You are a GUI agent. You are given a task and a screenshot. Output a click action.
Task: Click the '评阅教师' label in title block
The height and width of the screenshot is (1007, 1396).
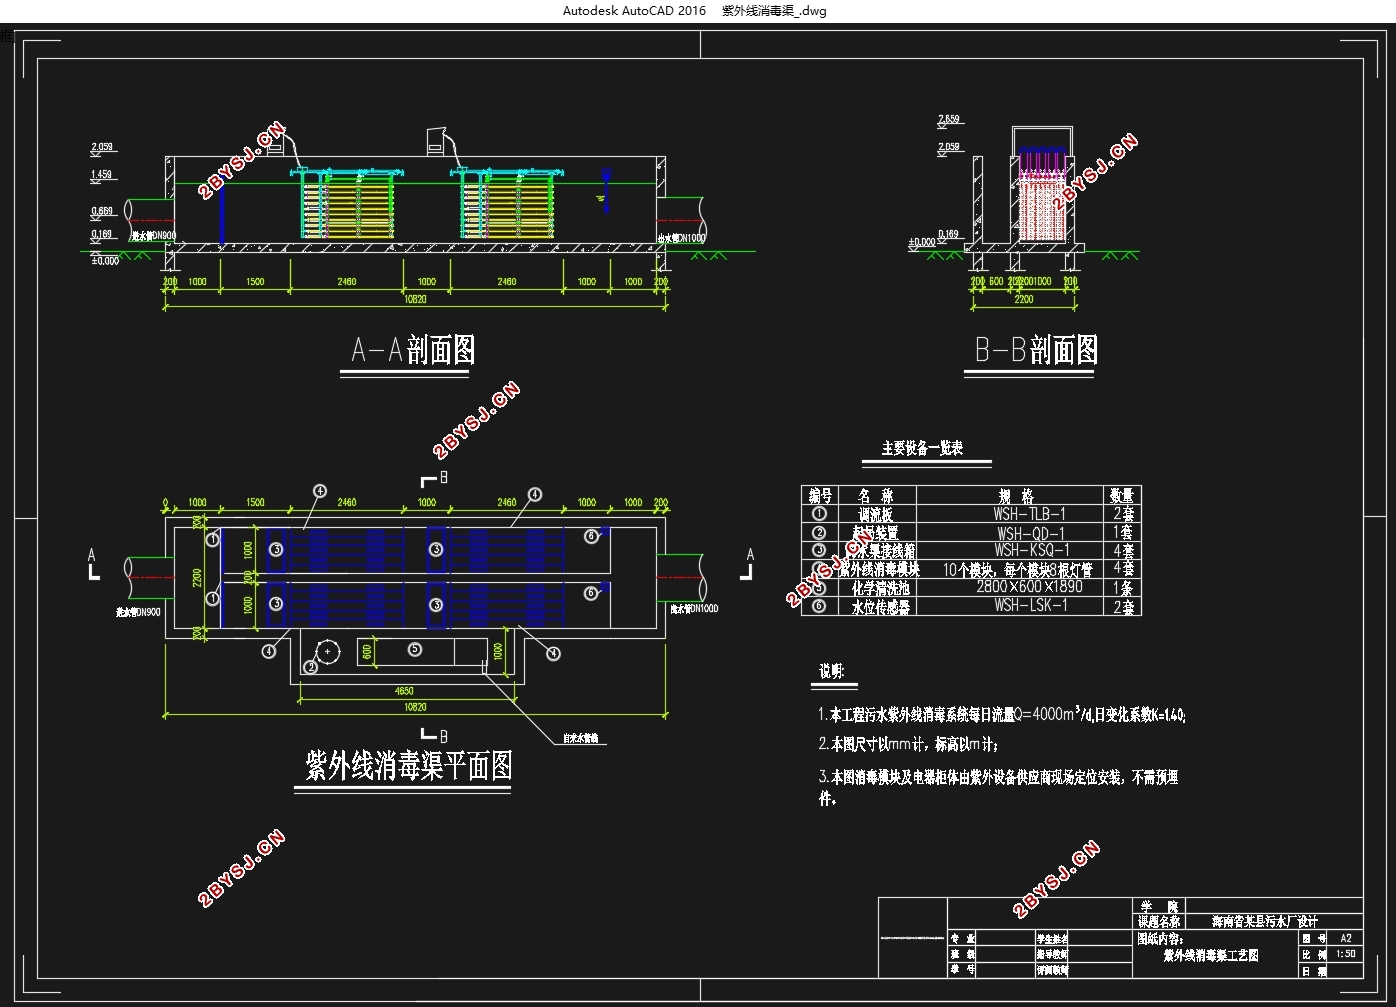pyautogui.click(x=1052, y=969)
